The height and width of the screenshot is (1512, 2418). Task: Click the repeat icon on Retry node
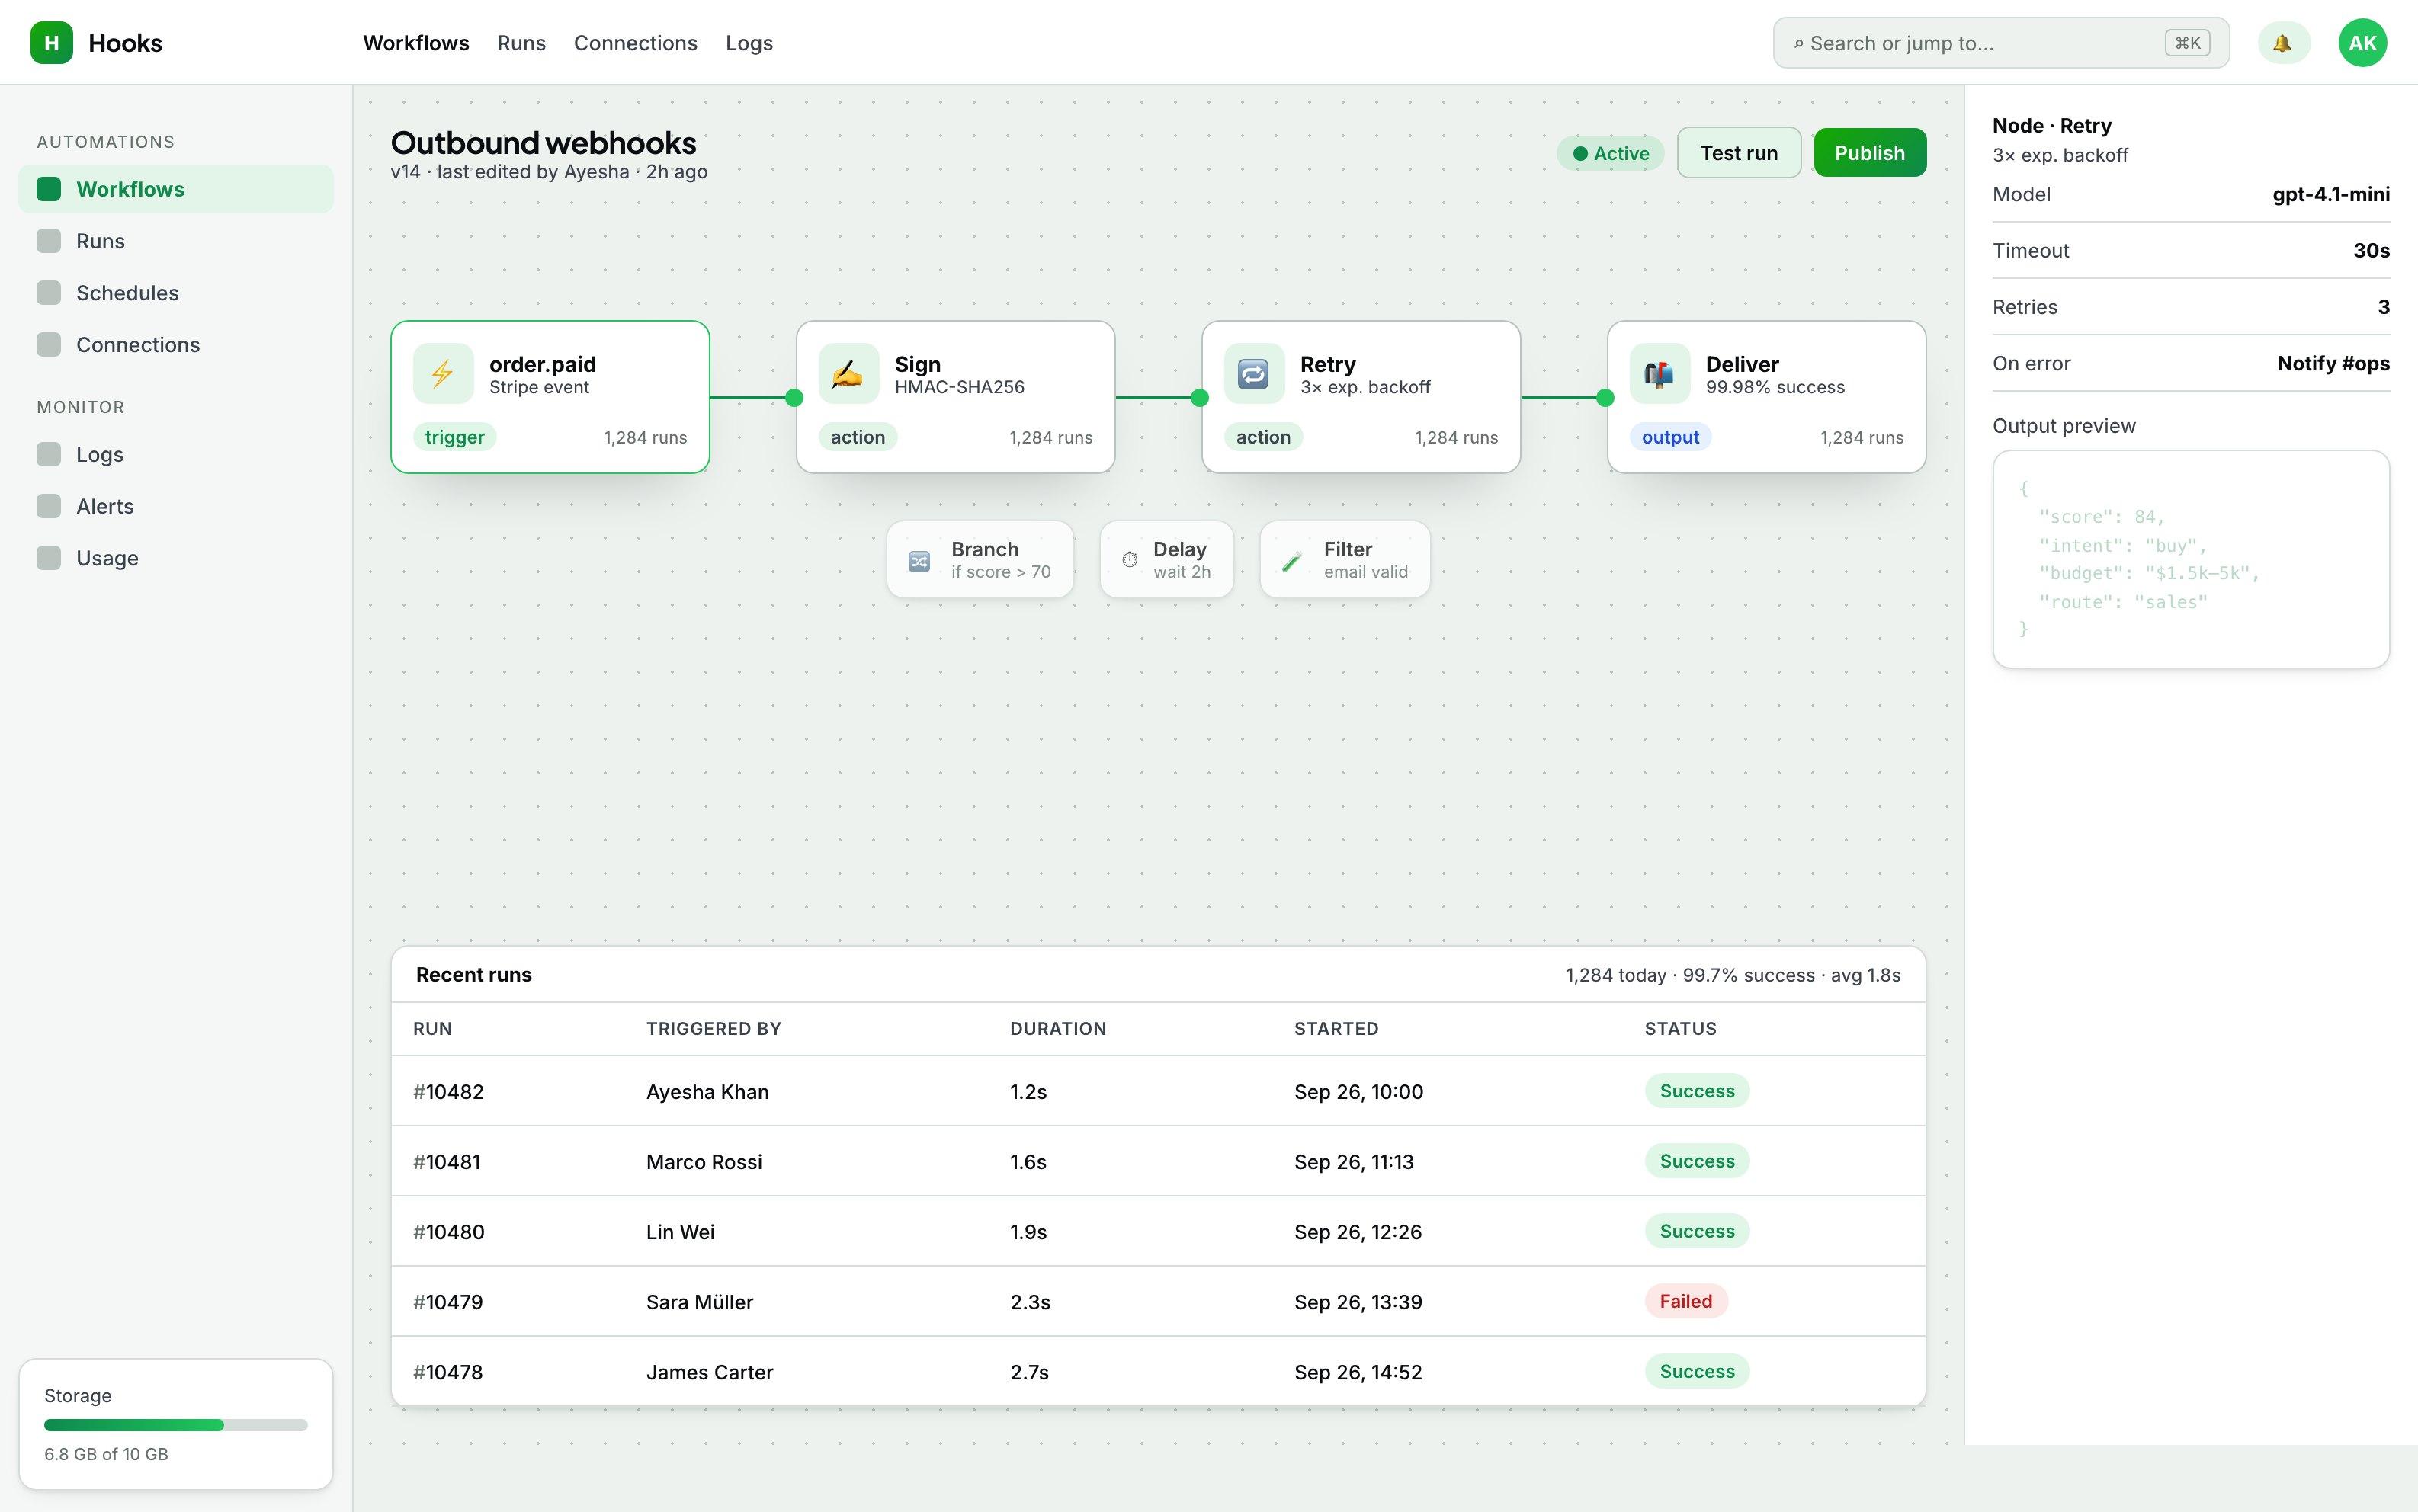(x=1254, y=374)
